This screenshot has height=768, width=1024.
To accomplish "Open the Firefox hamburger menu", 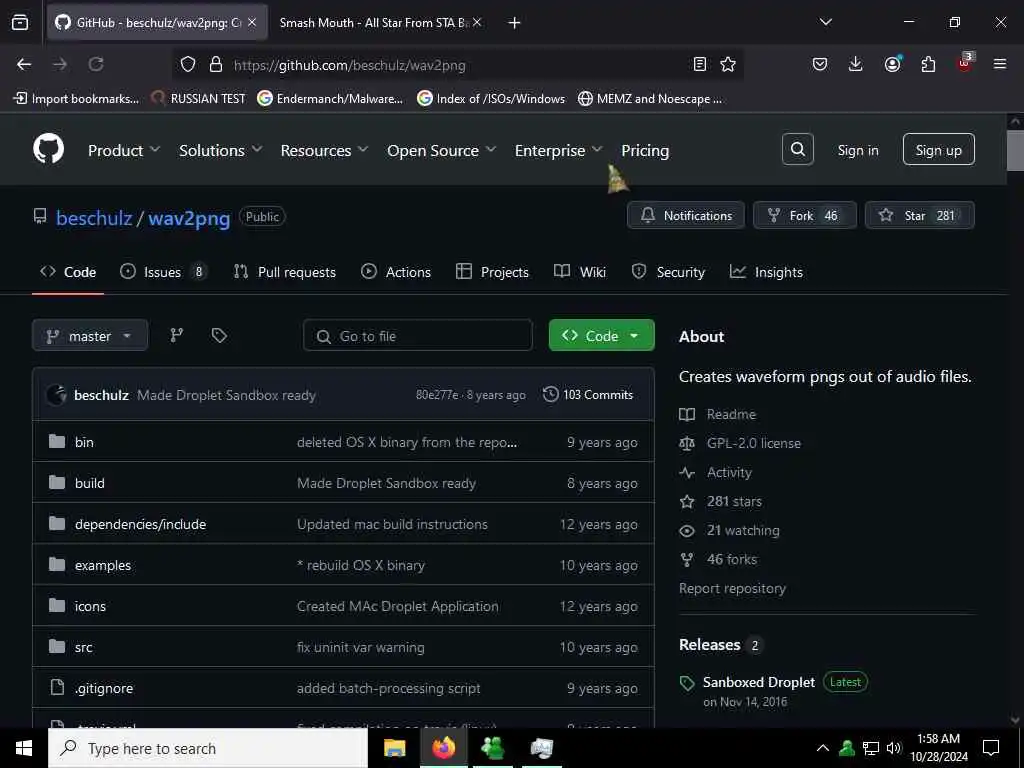I will tap(999, 64).
